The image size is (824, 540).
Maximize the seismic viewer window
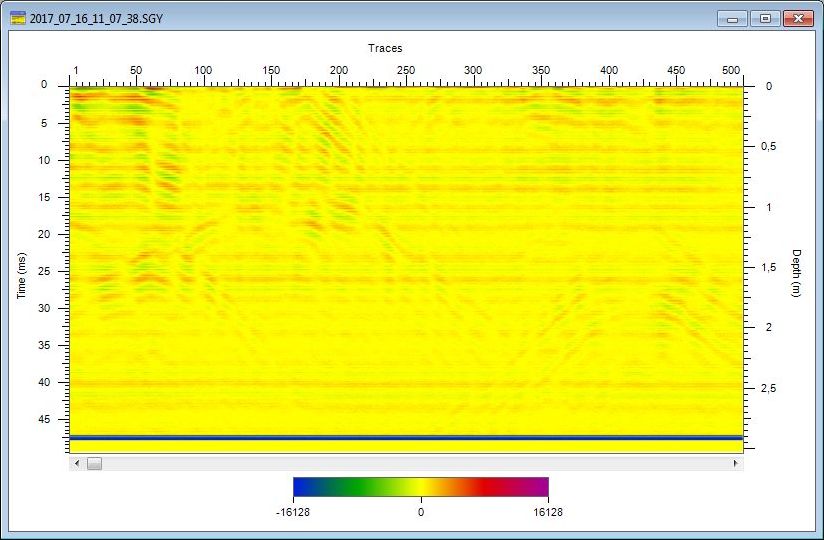[x=765, y=18]
